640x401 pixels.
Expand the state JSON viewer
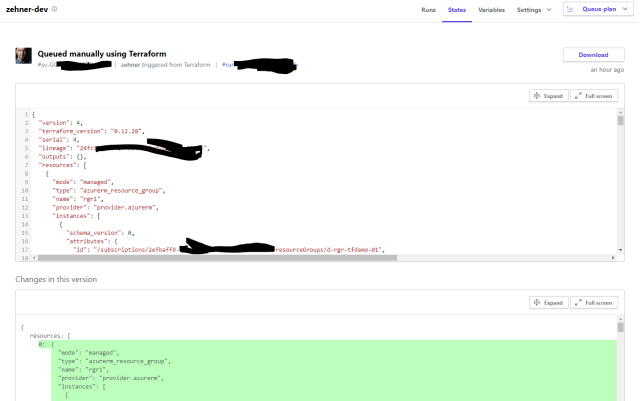point(547,96)
